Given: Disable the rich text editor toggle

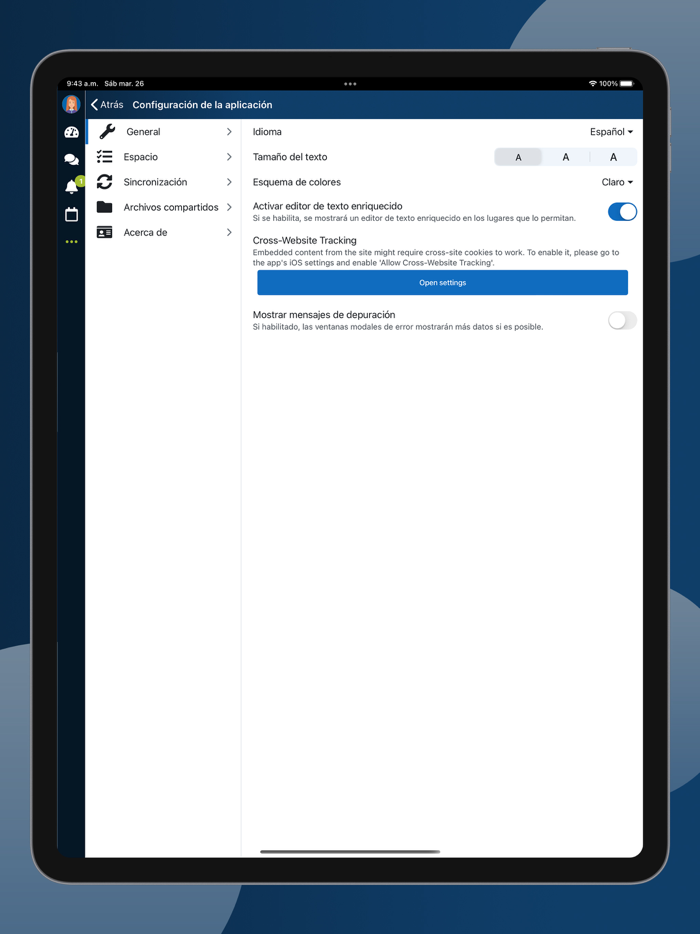Looking at the screenshot, I should tap(623, 211).
